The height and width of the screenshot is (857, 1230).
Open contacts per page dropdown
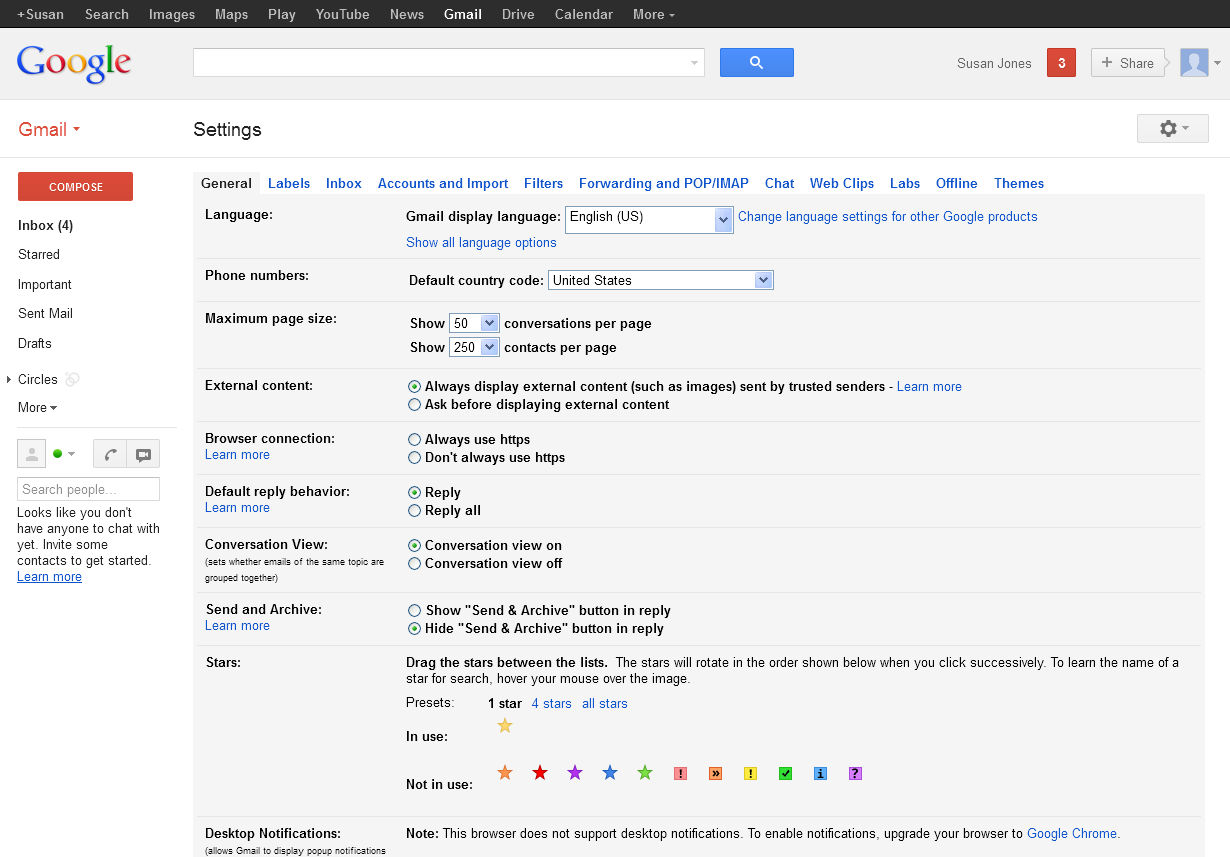(474, 347)
